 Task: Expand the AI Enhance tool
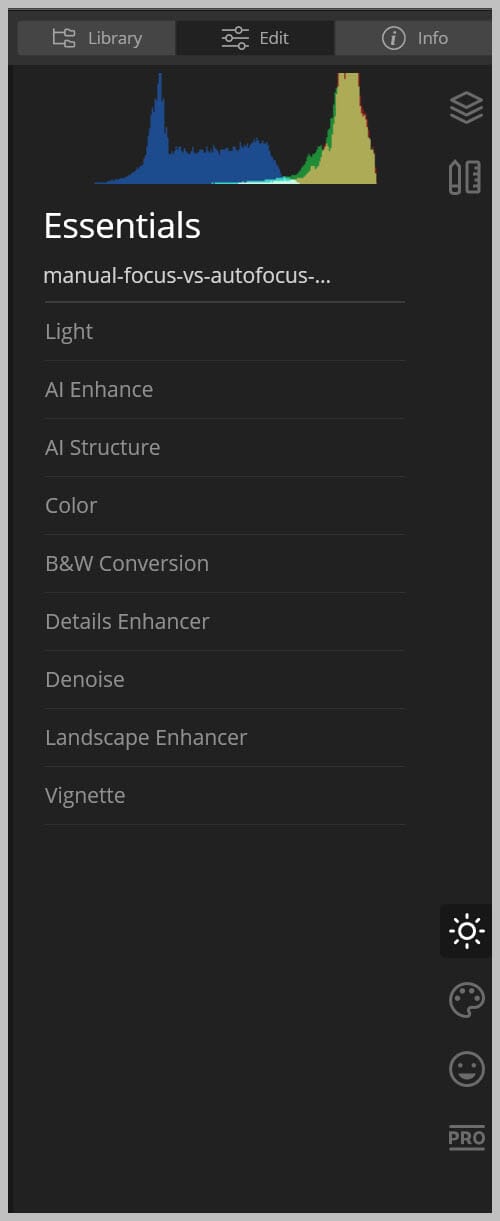[225, 390]
